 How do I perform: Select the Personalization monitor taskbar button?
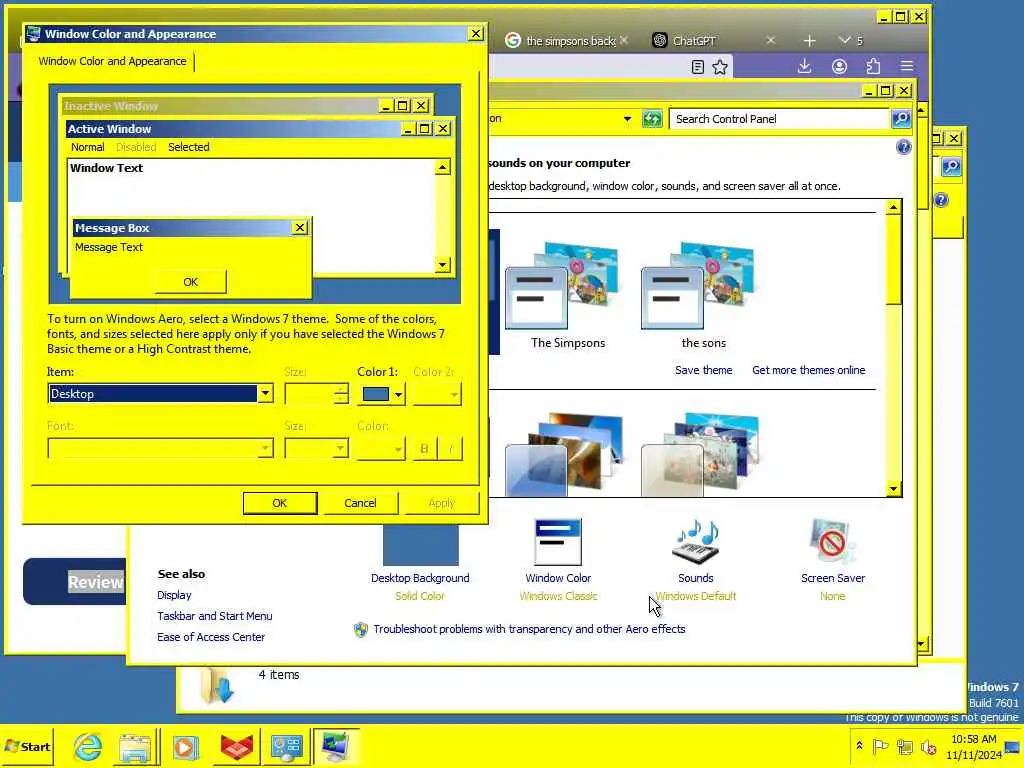336,746
